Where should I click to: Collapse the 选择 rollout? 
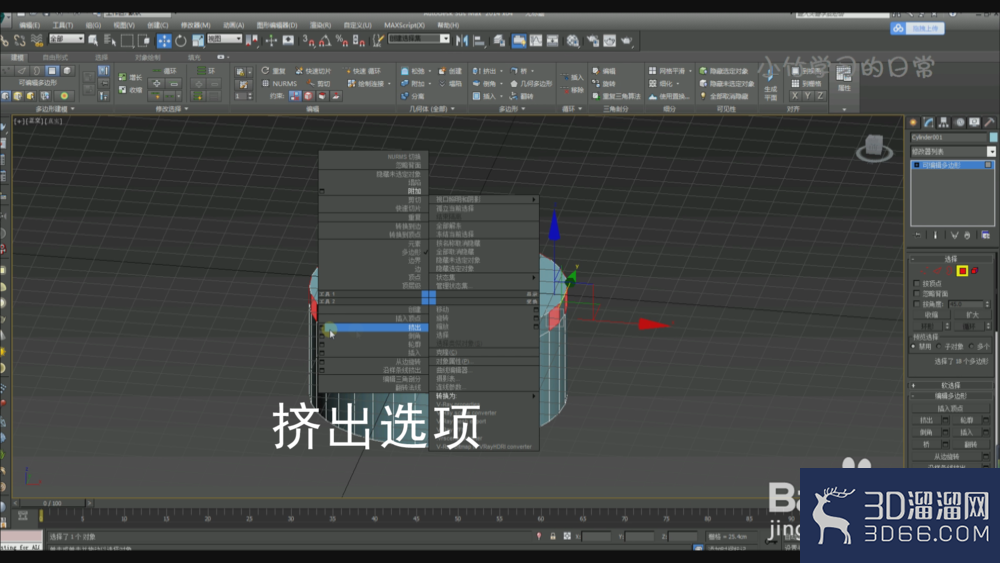[x=950, y=259]
